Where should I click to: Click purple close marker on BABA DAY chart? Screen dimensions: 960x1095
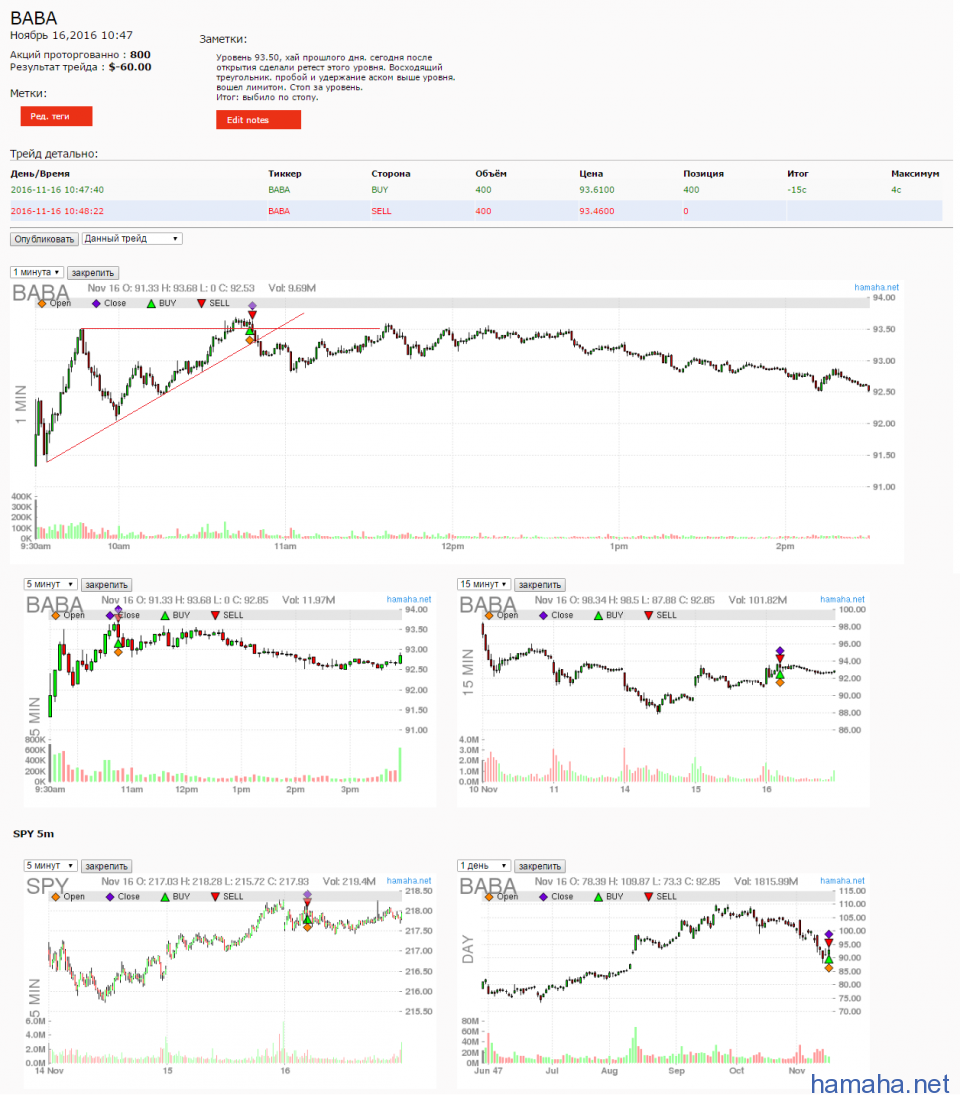pos(829,934)
